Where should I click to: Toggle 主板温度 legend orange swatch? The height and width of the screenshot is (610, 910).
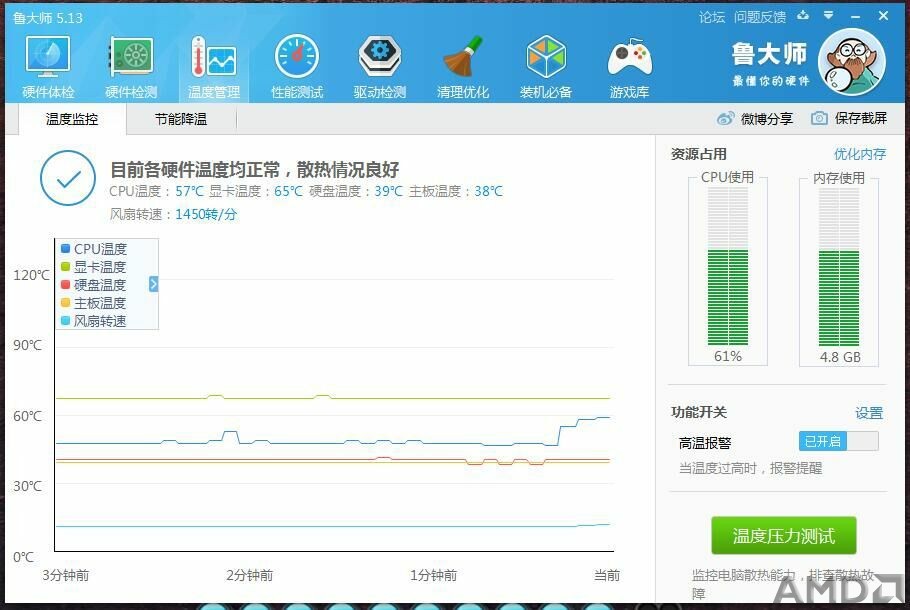coord(66,302)
